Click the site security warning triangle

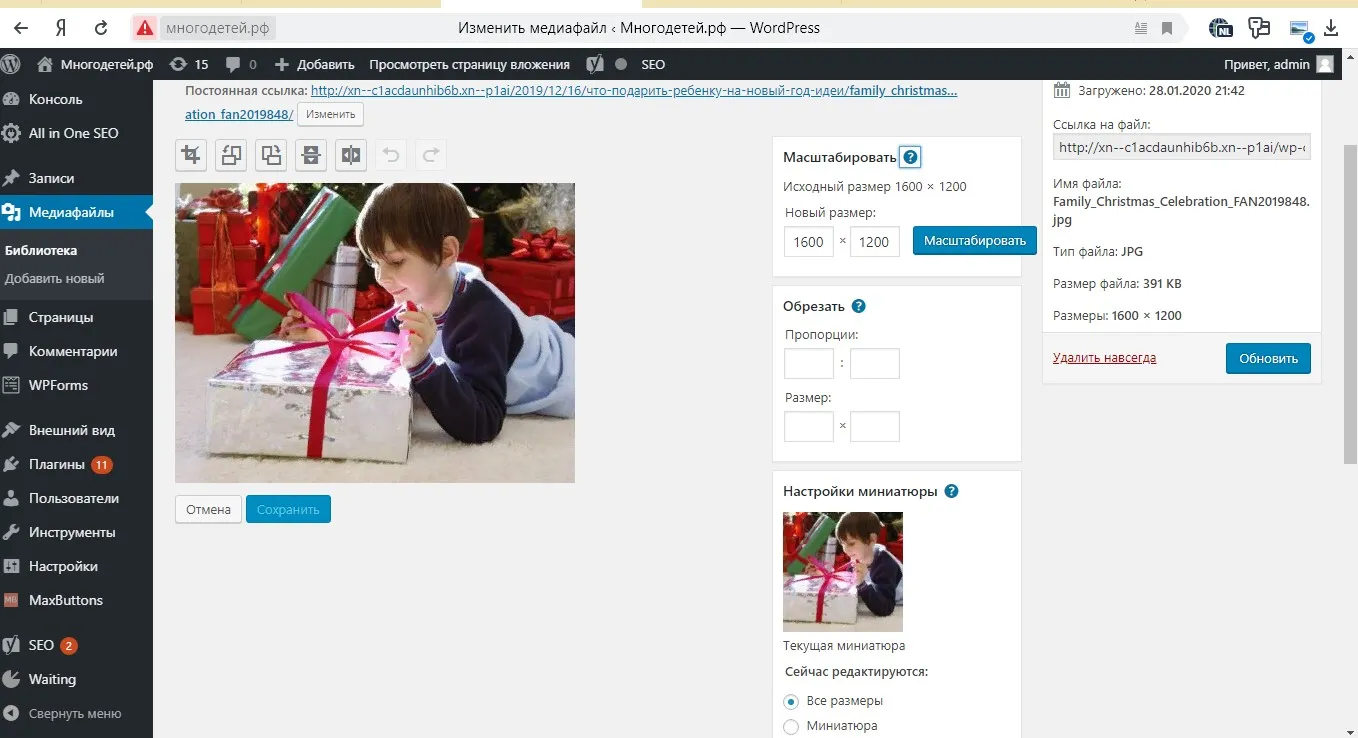(x=145, y=28)
